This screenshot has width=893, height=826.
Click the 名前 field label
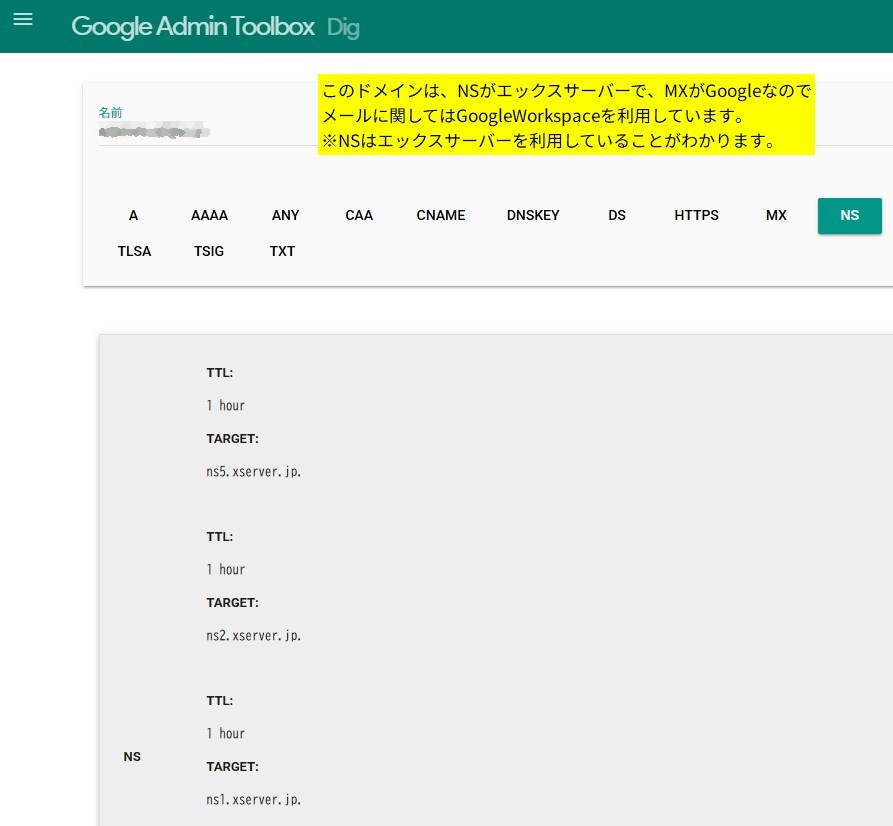click(x=110, y=112)
